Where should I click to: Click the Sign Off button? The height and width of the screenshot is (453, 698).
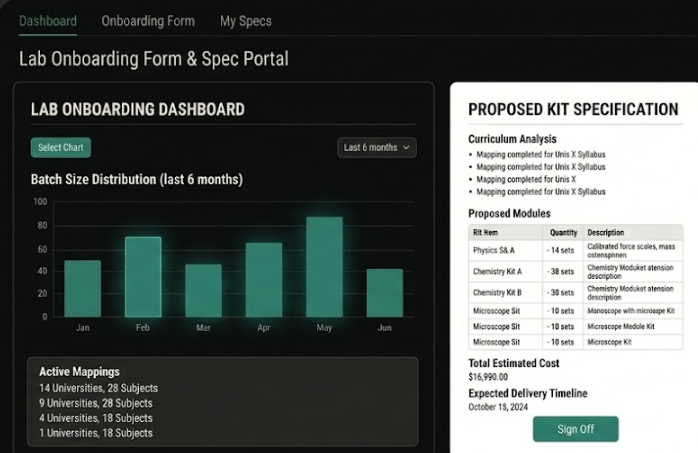(575, 429)
